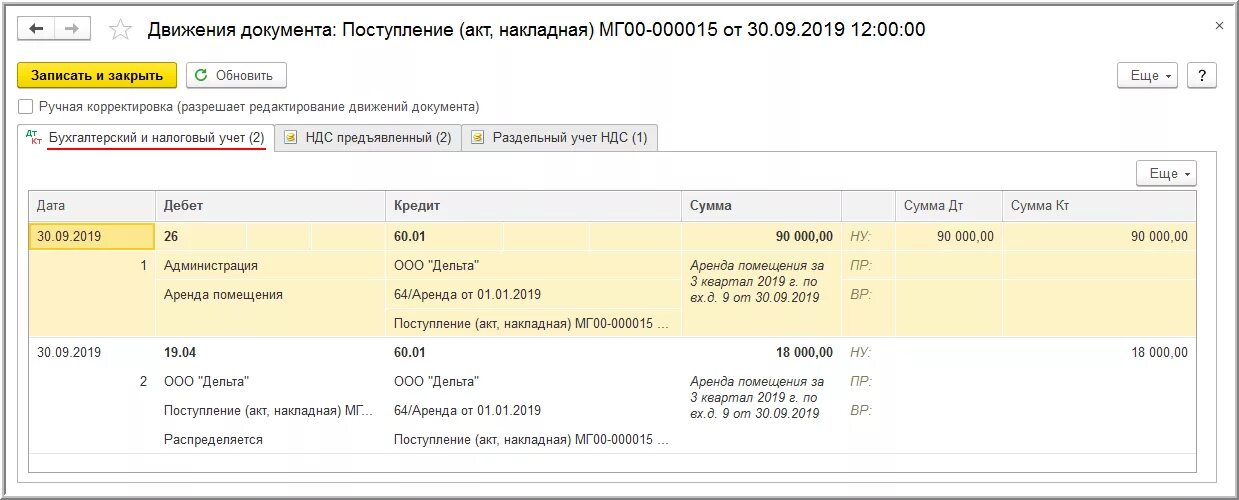Add document to favorites with star icon
This screenshot has height=500, width=1239.
[x=120, y=29]
